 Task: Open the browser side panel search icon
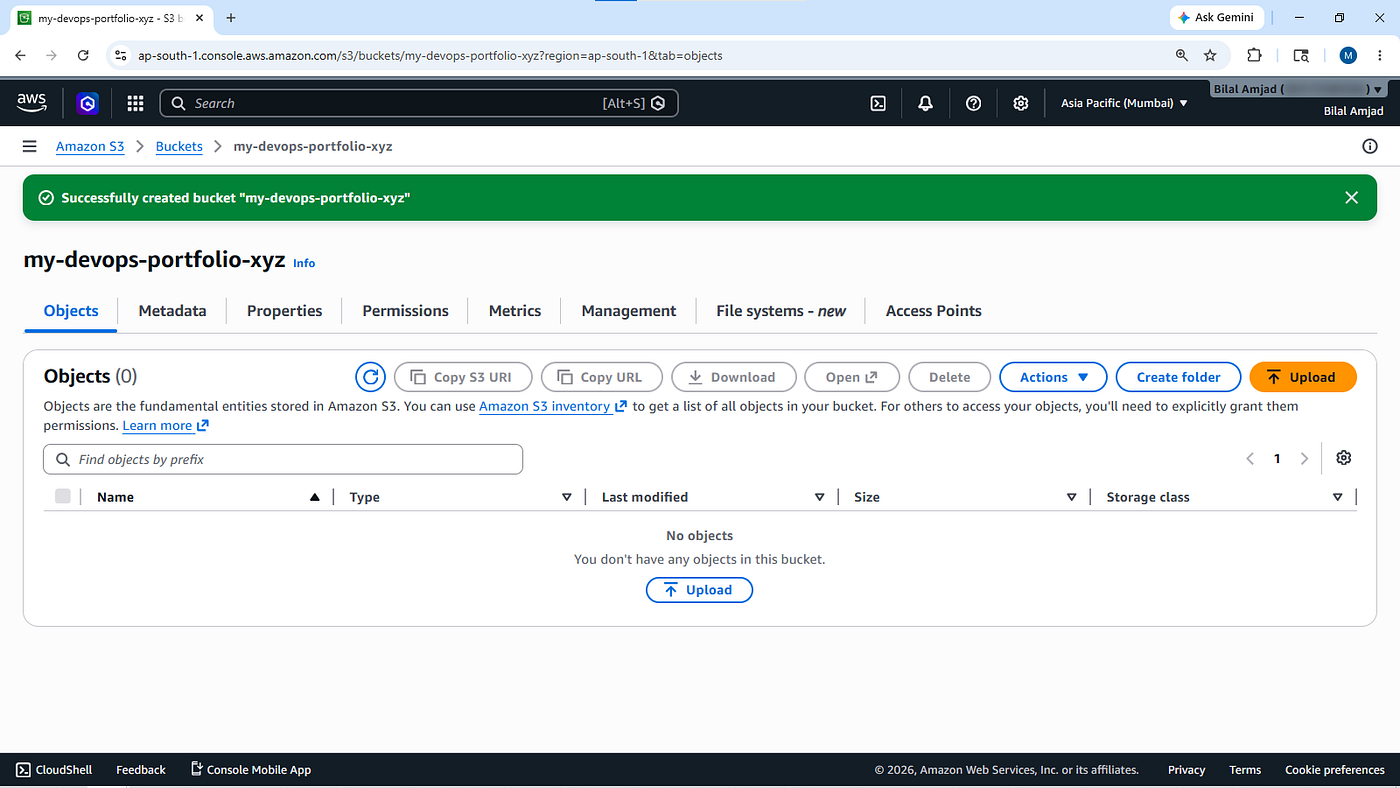click(x=1301, y=55)
